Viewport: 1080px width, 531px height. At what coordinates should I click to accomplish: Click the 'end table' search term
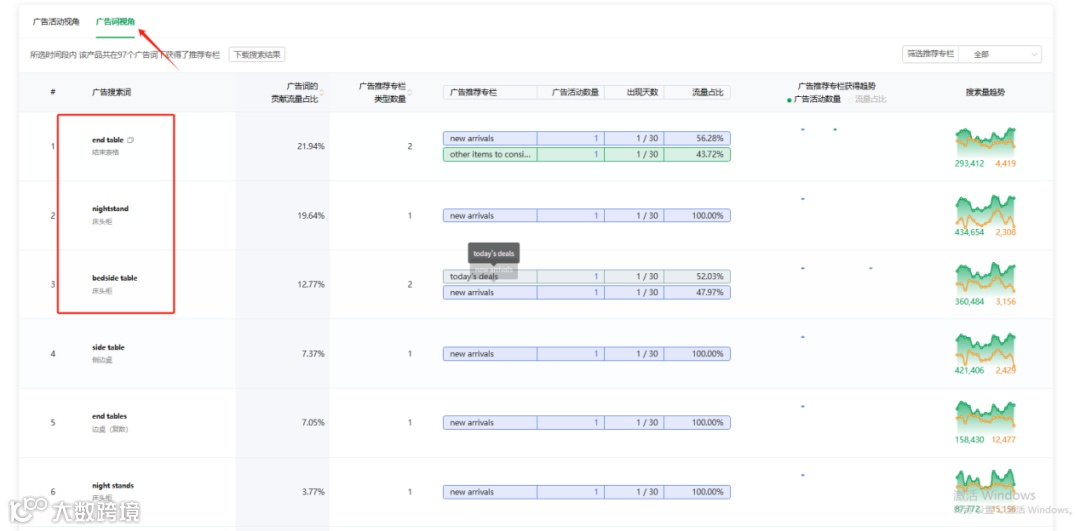click(x=107, y=140)
